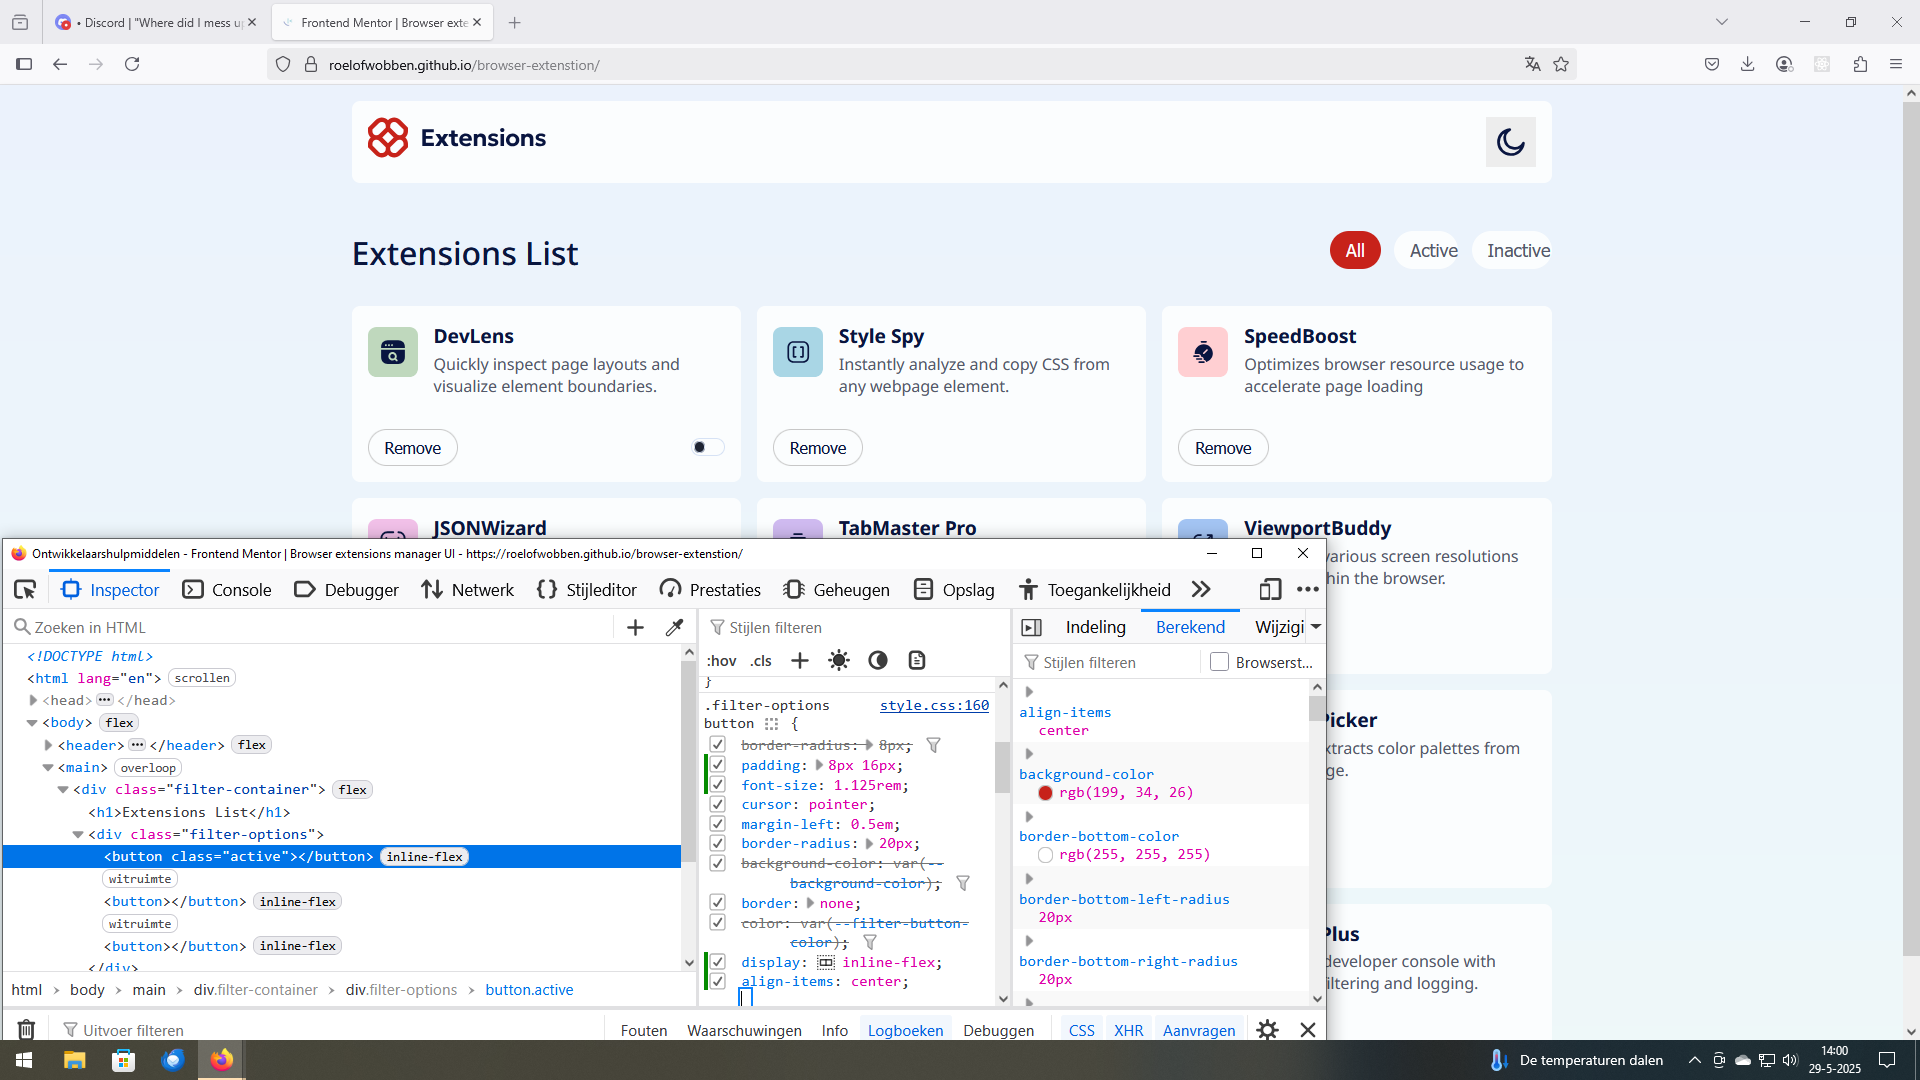Toggle the DevLens extension switch
Viewport: 1920px width, 1080px height.
tap(707, 447)
